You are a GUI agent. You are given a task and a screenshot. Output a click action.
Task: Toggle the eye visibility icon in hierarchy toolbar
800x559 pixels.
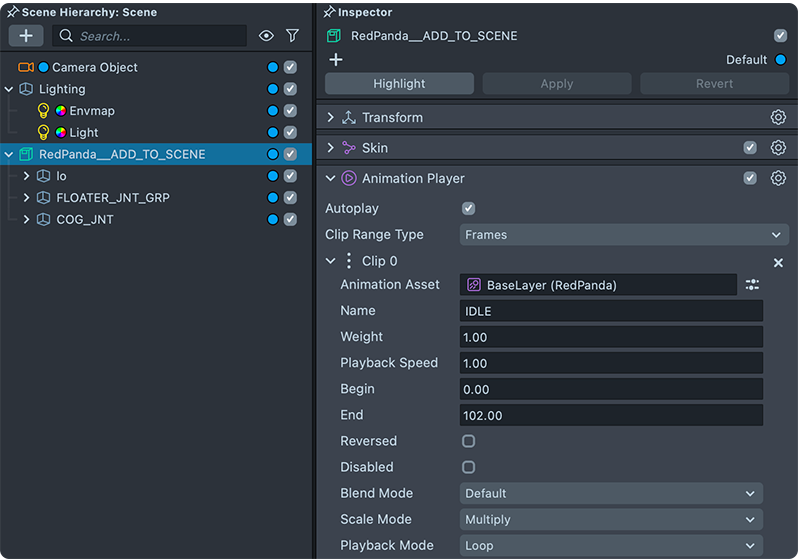tap(266, 36)
